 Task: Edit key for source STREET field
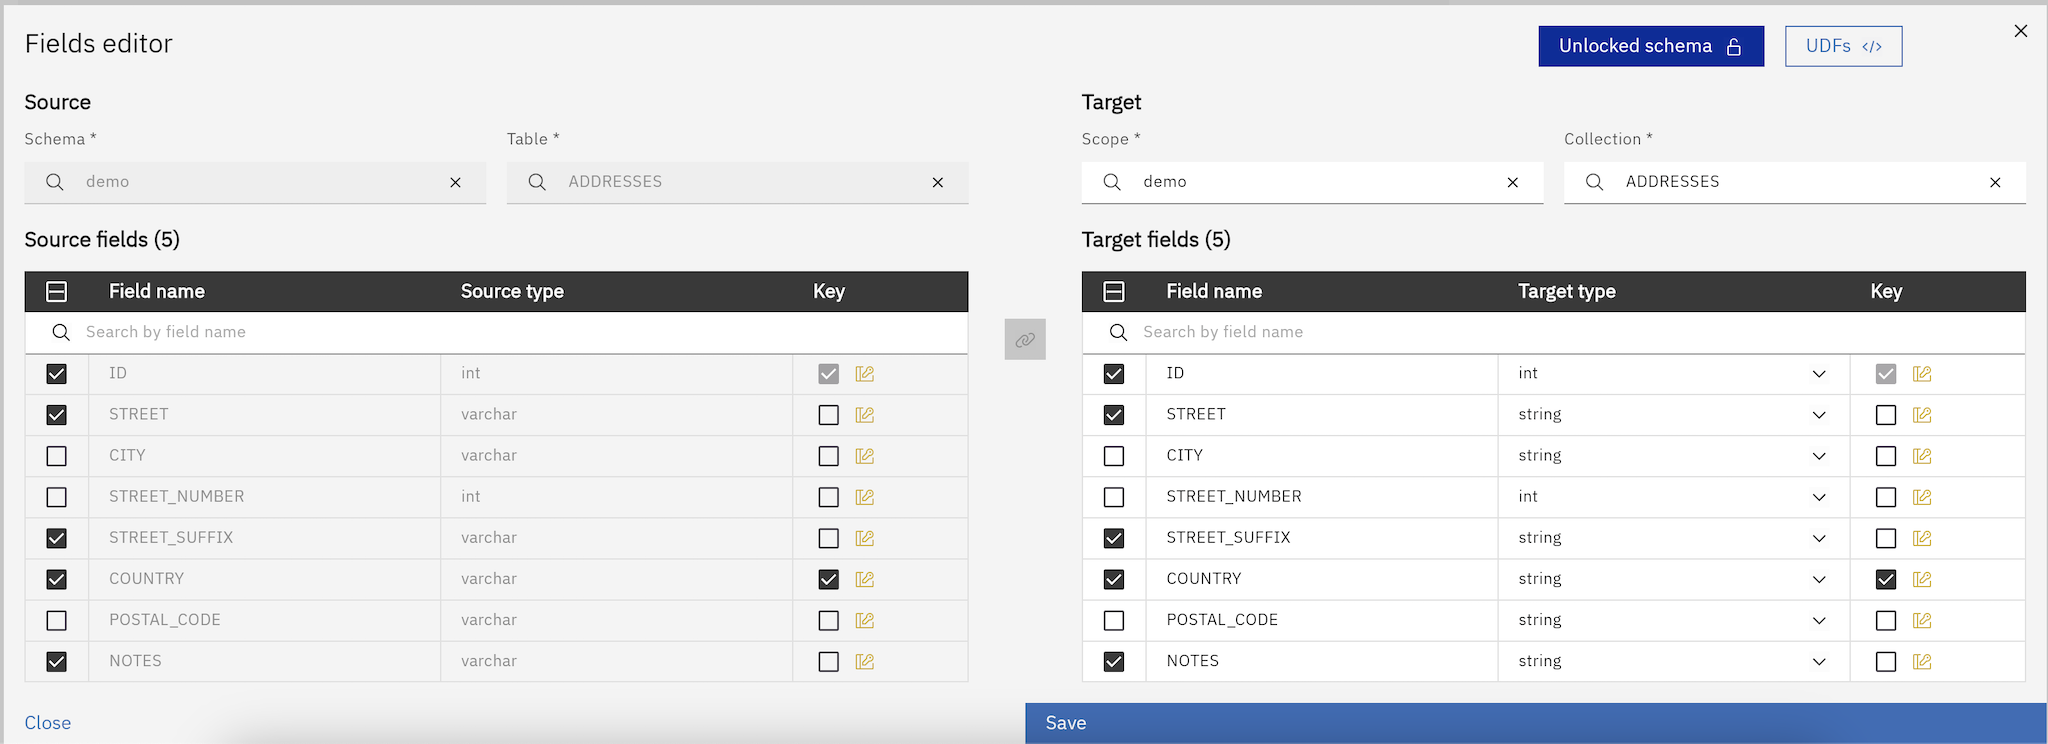click(x=865, y=415)
